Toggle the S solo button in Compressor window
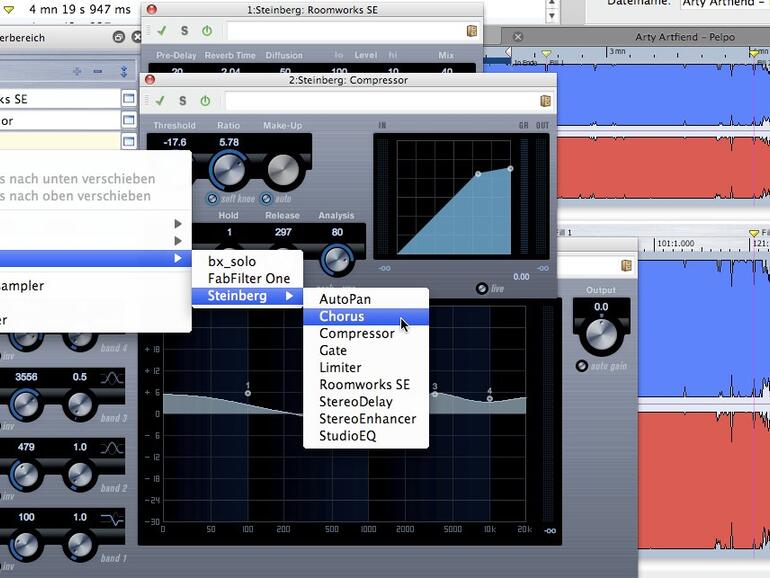This screenshot has width=770, height=578. [183, 101]
